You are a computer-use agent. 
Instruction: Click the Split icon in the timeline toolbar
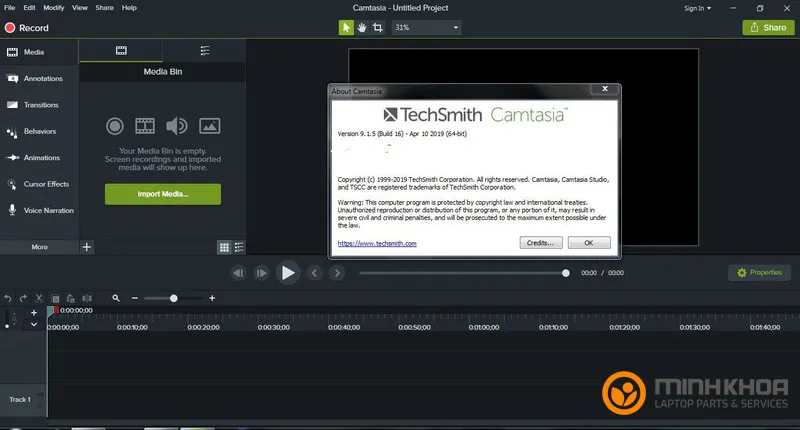click(86, 298)
